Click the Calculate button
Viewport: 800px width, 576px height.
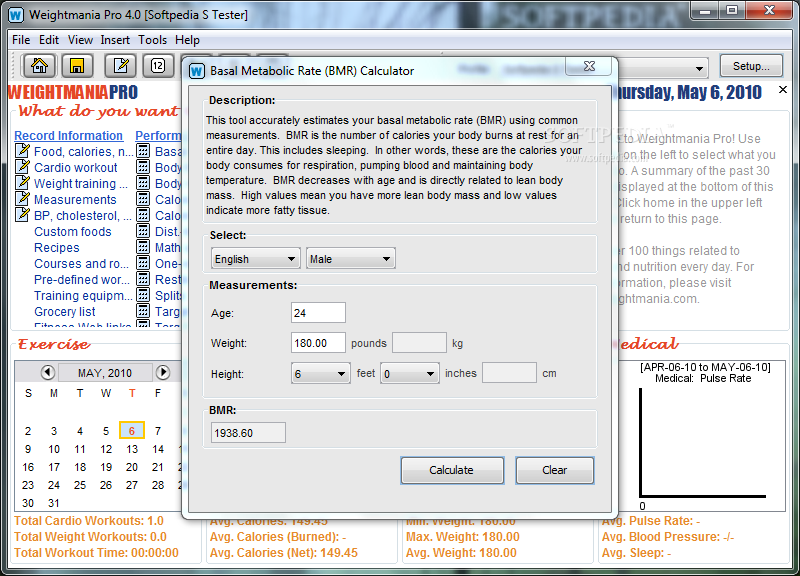pos(452,470)
